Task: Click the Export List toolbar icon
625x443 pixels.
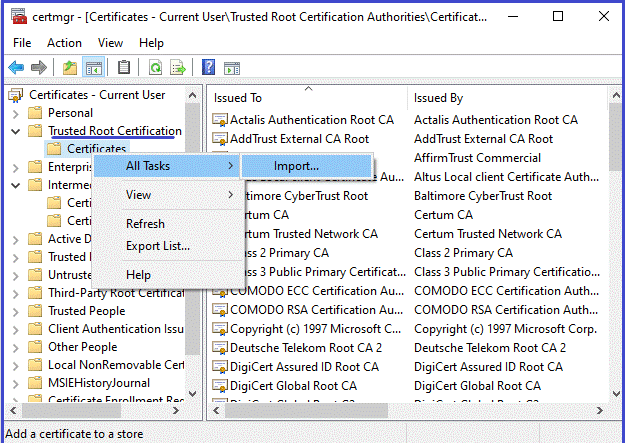Action: [178, 67]
